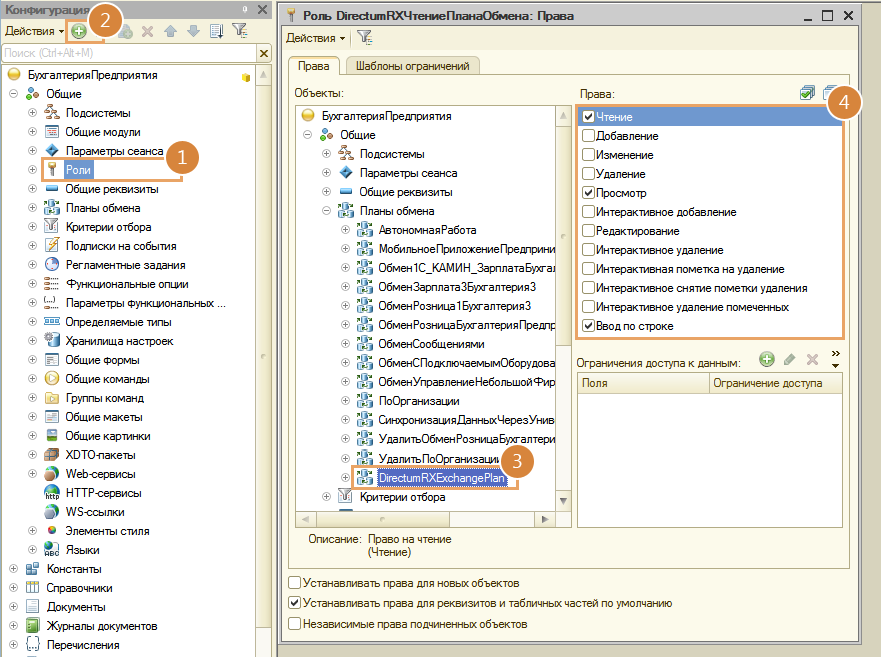Image resolution: width=881 pixels, height=657 pixels.
Task: Click the filter icon in the role window
Action: click(x=364, y=37)
